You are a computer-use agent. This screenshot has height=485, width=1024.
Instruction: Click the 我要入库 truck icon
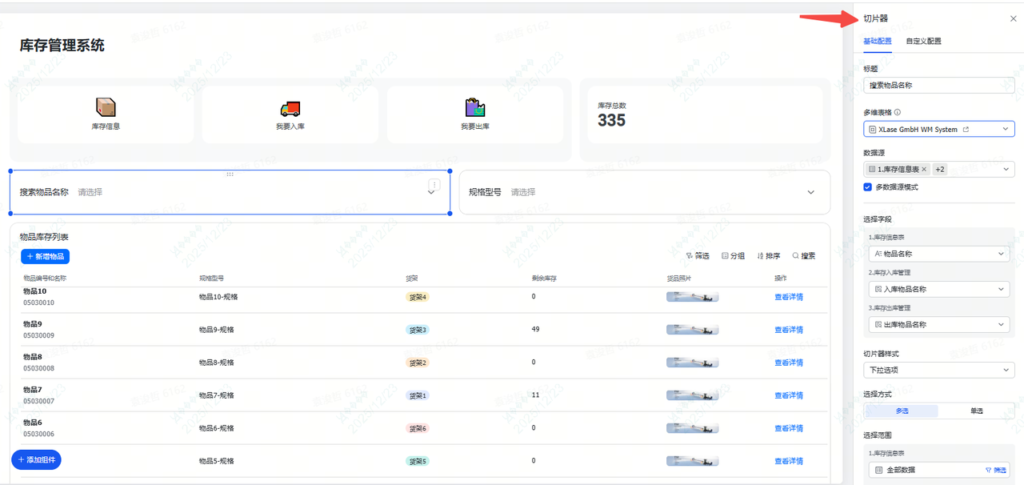289,108
